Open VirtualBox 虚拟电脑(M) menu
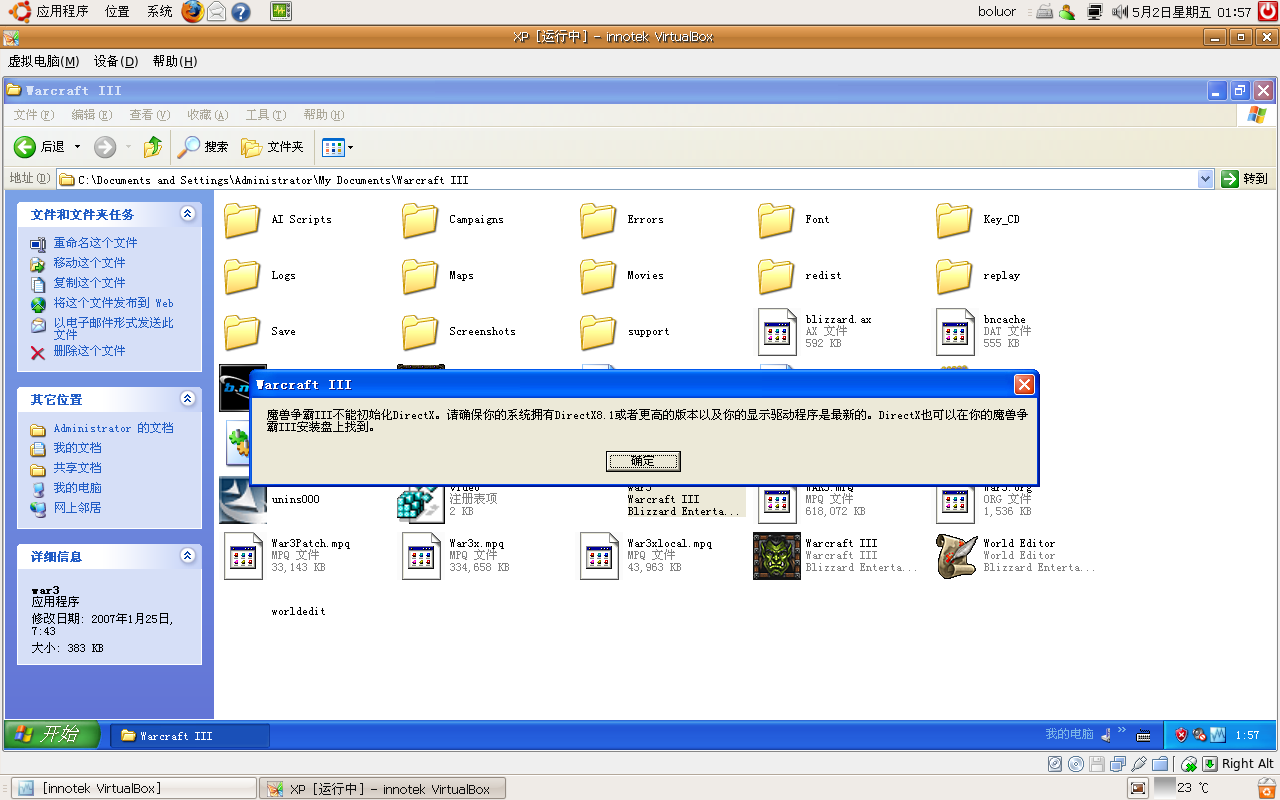 click(43, 62)
